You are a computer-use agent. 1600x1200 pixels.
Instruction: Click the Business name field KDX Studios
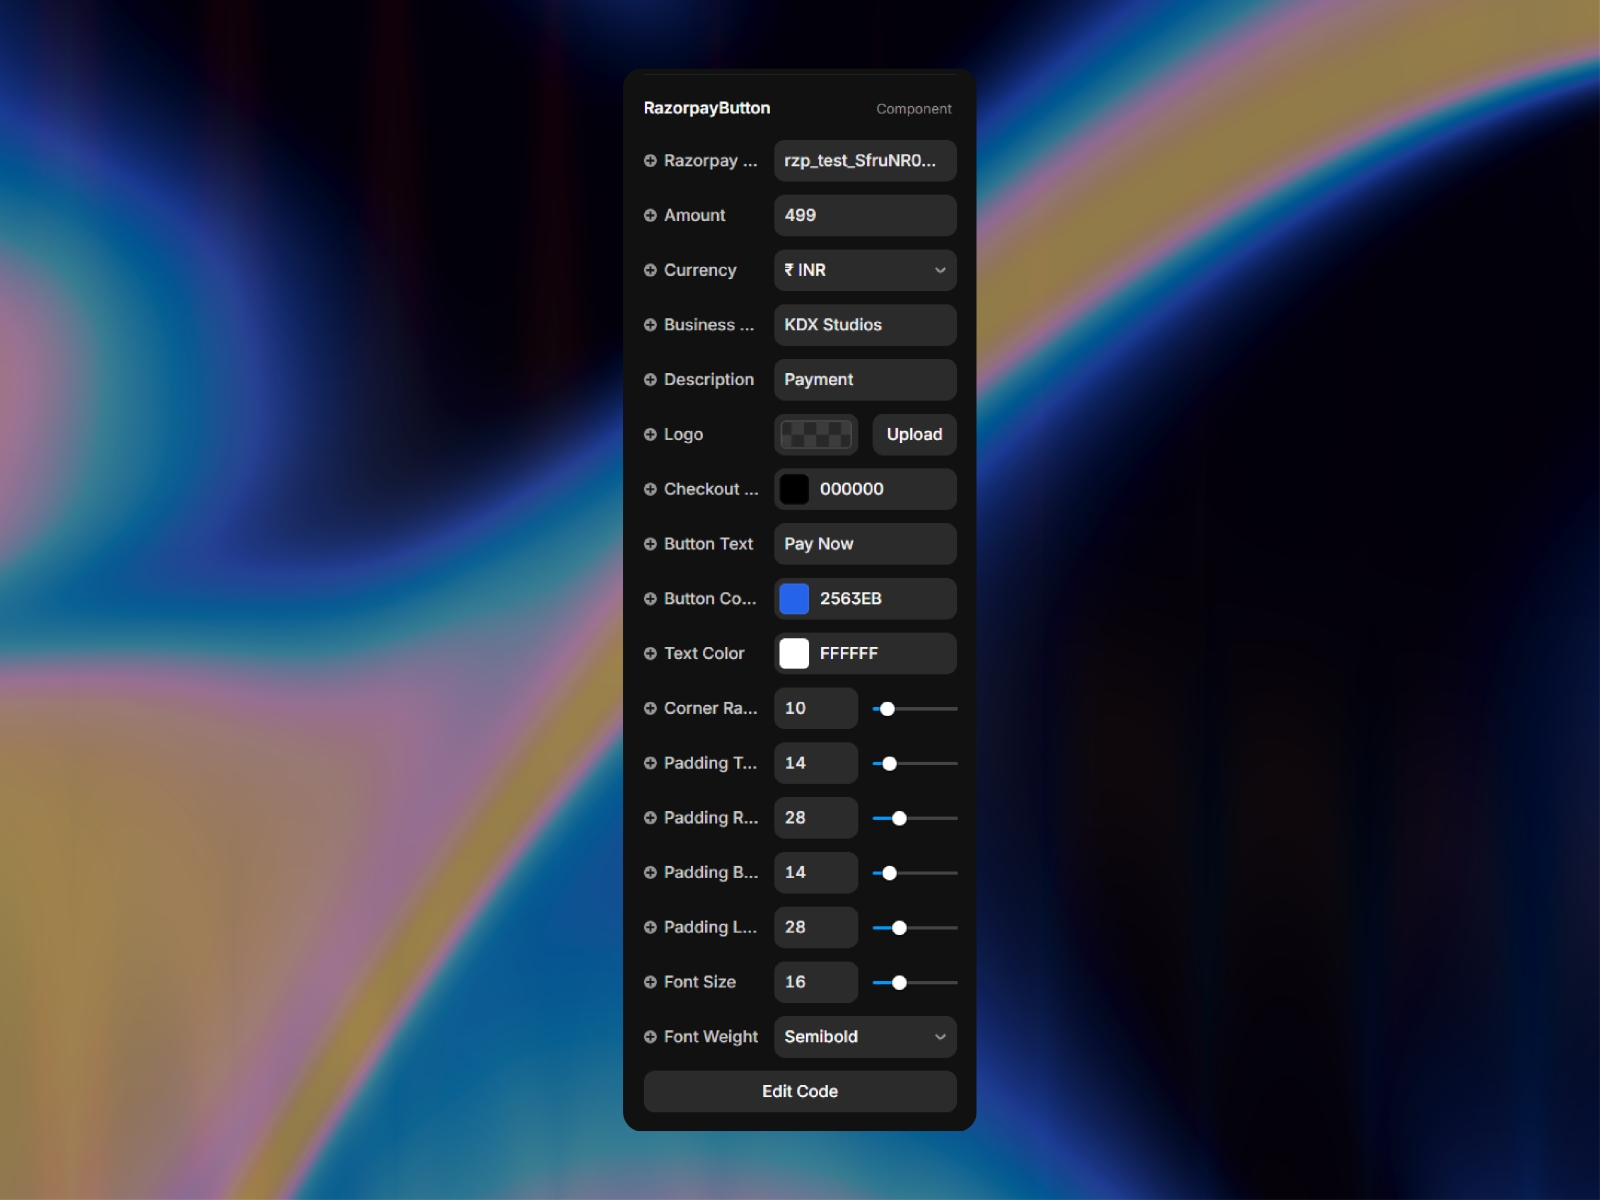tap(865, 325)
